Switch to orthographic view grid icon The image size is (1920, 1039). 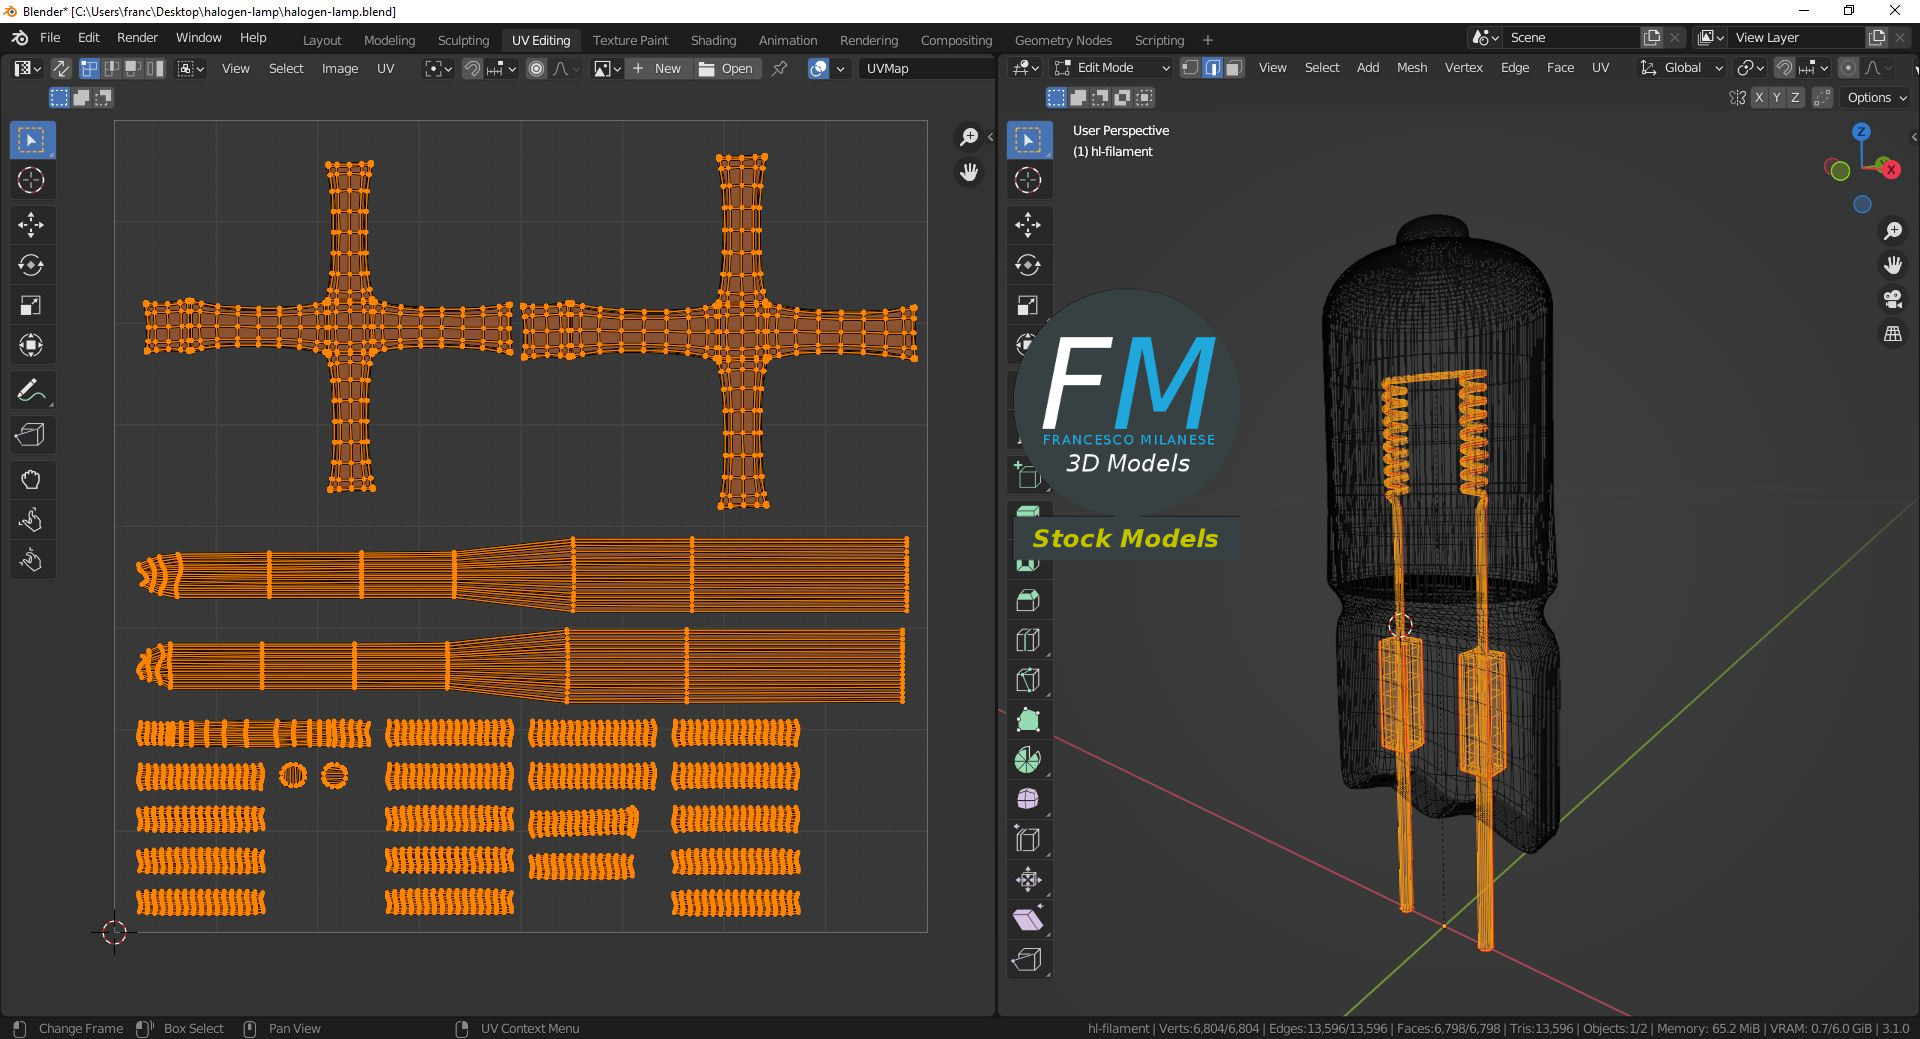(x=1892, y=334)
